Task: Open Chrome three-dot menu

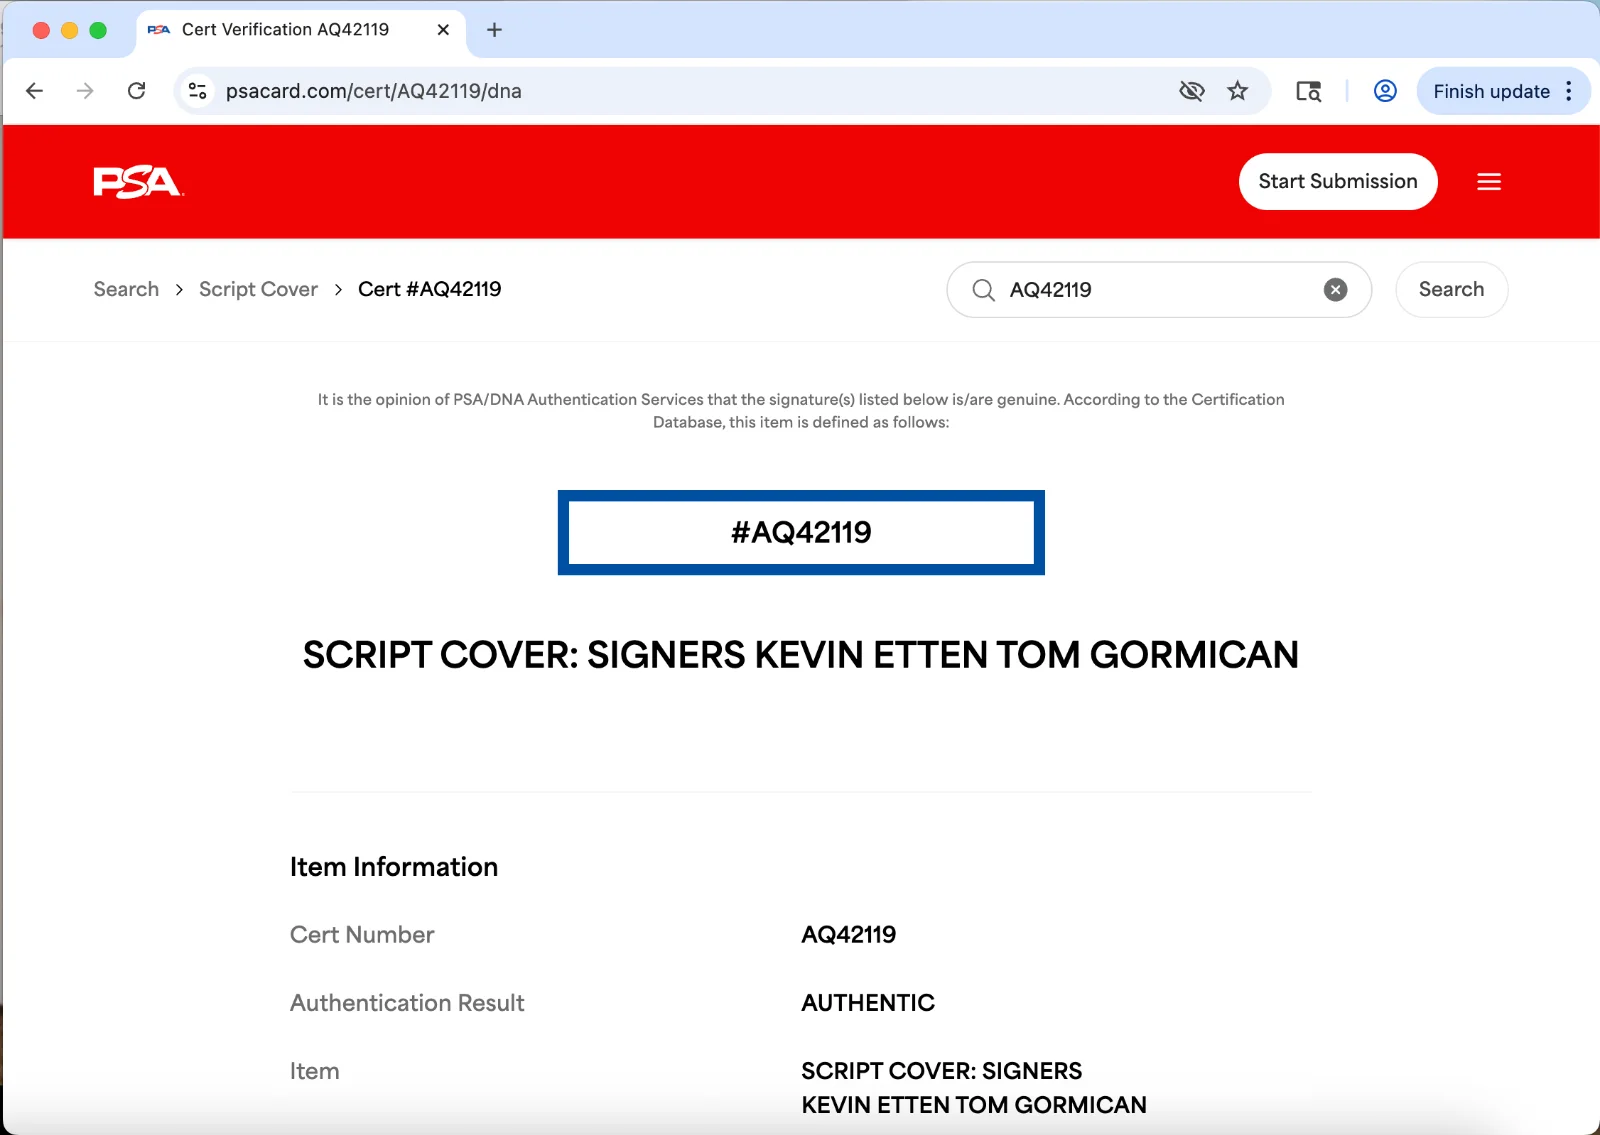Action: coord(1569,91)
